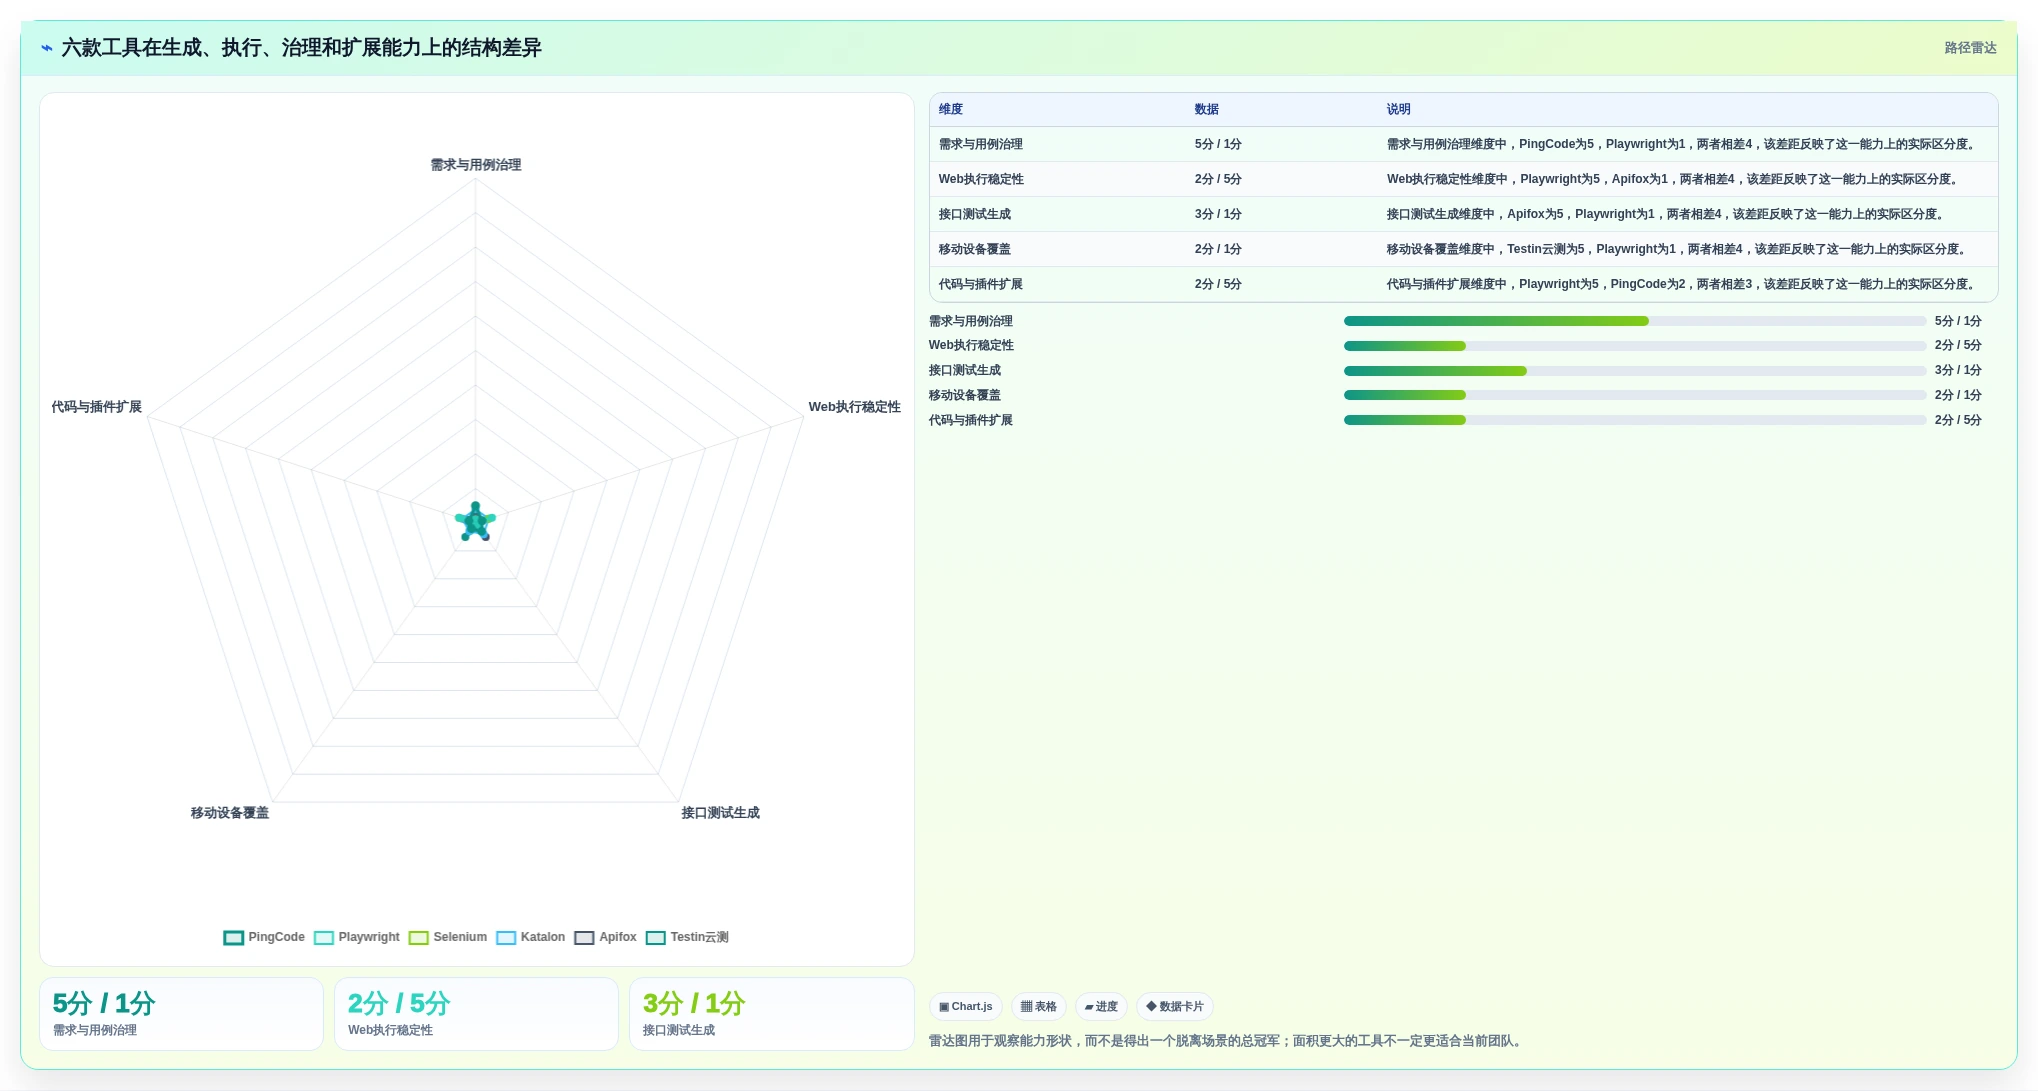Screen dimensions: 2038x1091
Task: Toggle Testin云测 legend swatch
Action: [656, 938]
